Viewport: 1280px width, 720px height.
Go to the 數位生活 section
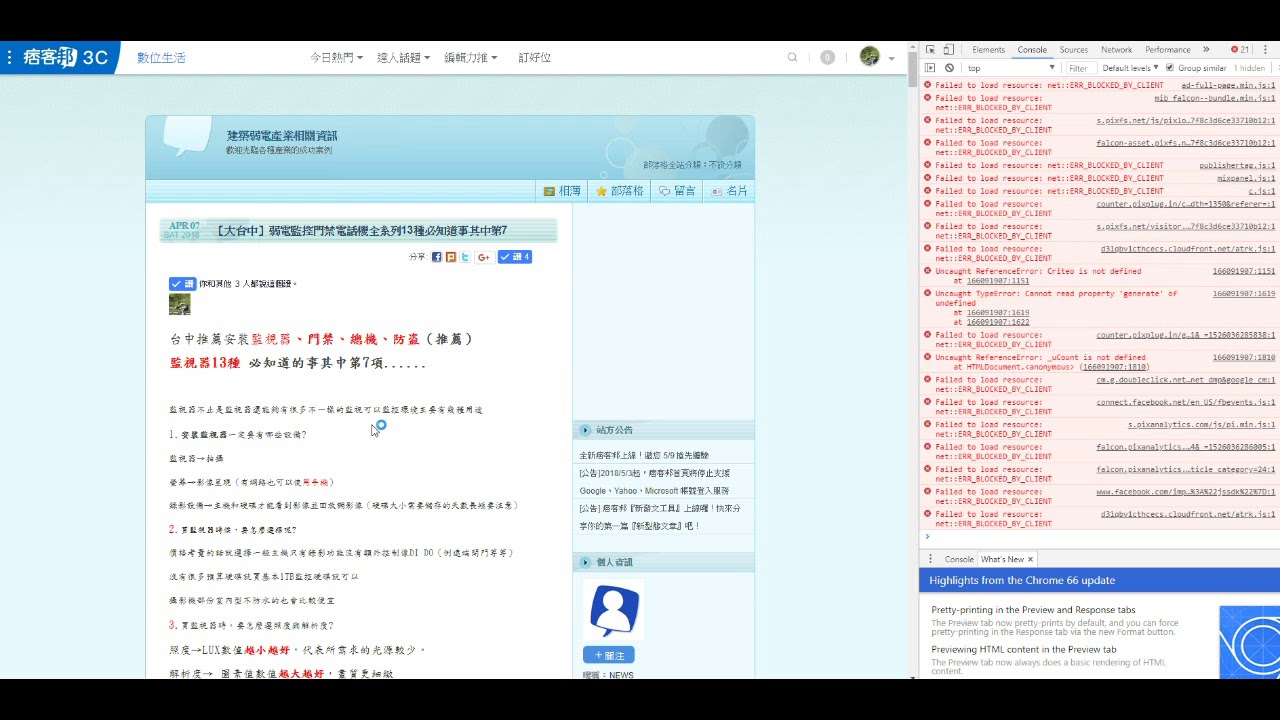[x=161, y=58]
